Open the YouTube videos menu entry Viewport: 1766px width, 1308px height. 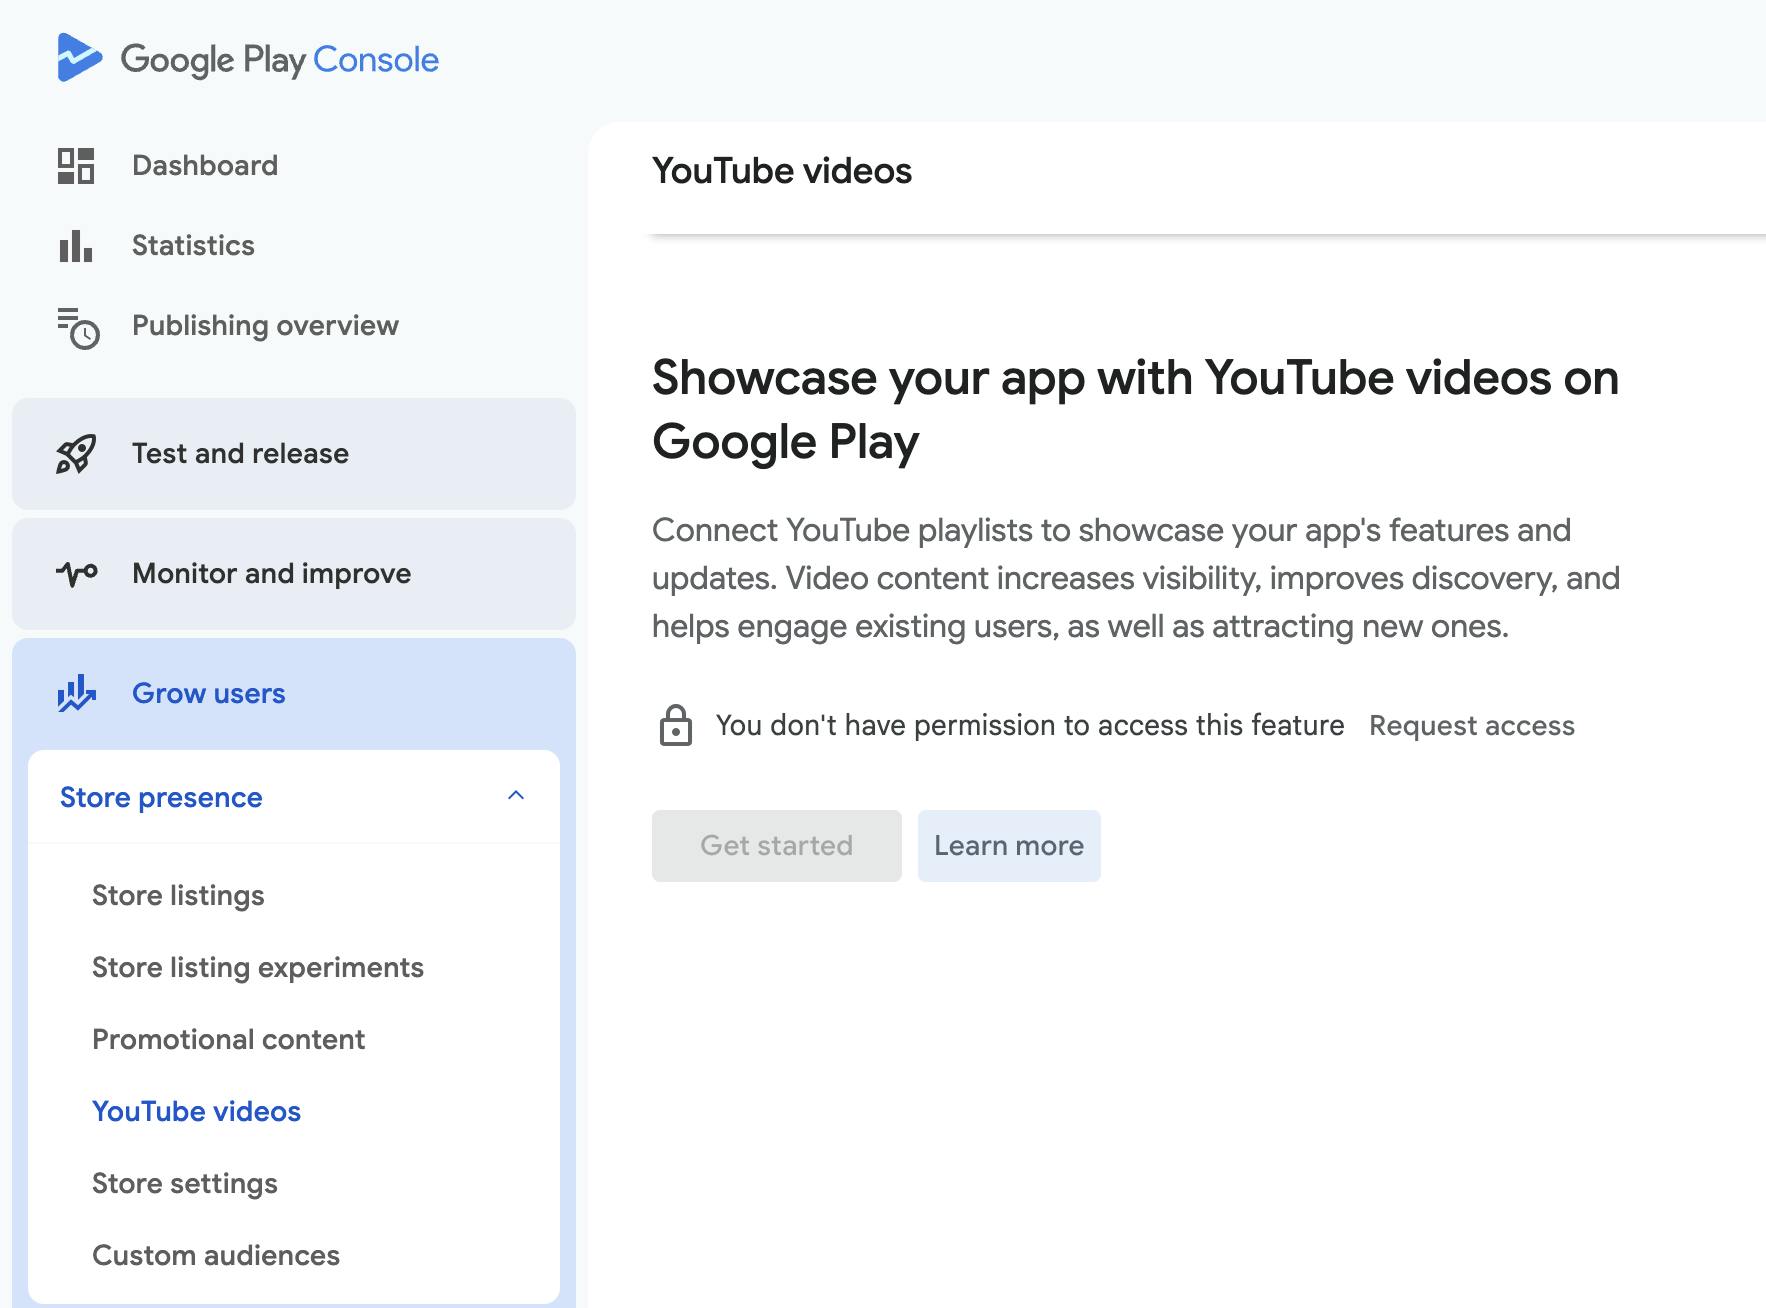coord(196,1111)
